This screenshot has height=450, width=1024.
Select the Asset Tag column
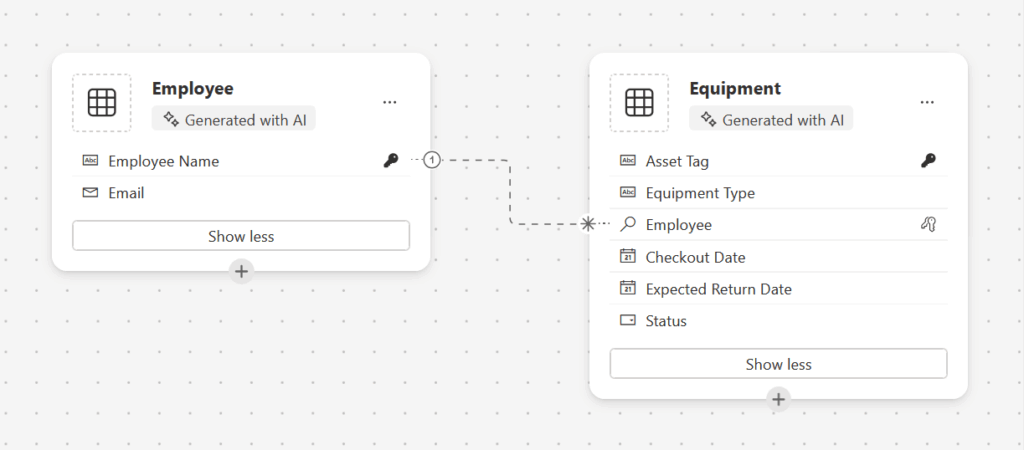778,161
